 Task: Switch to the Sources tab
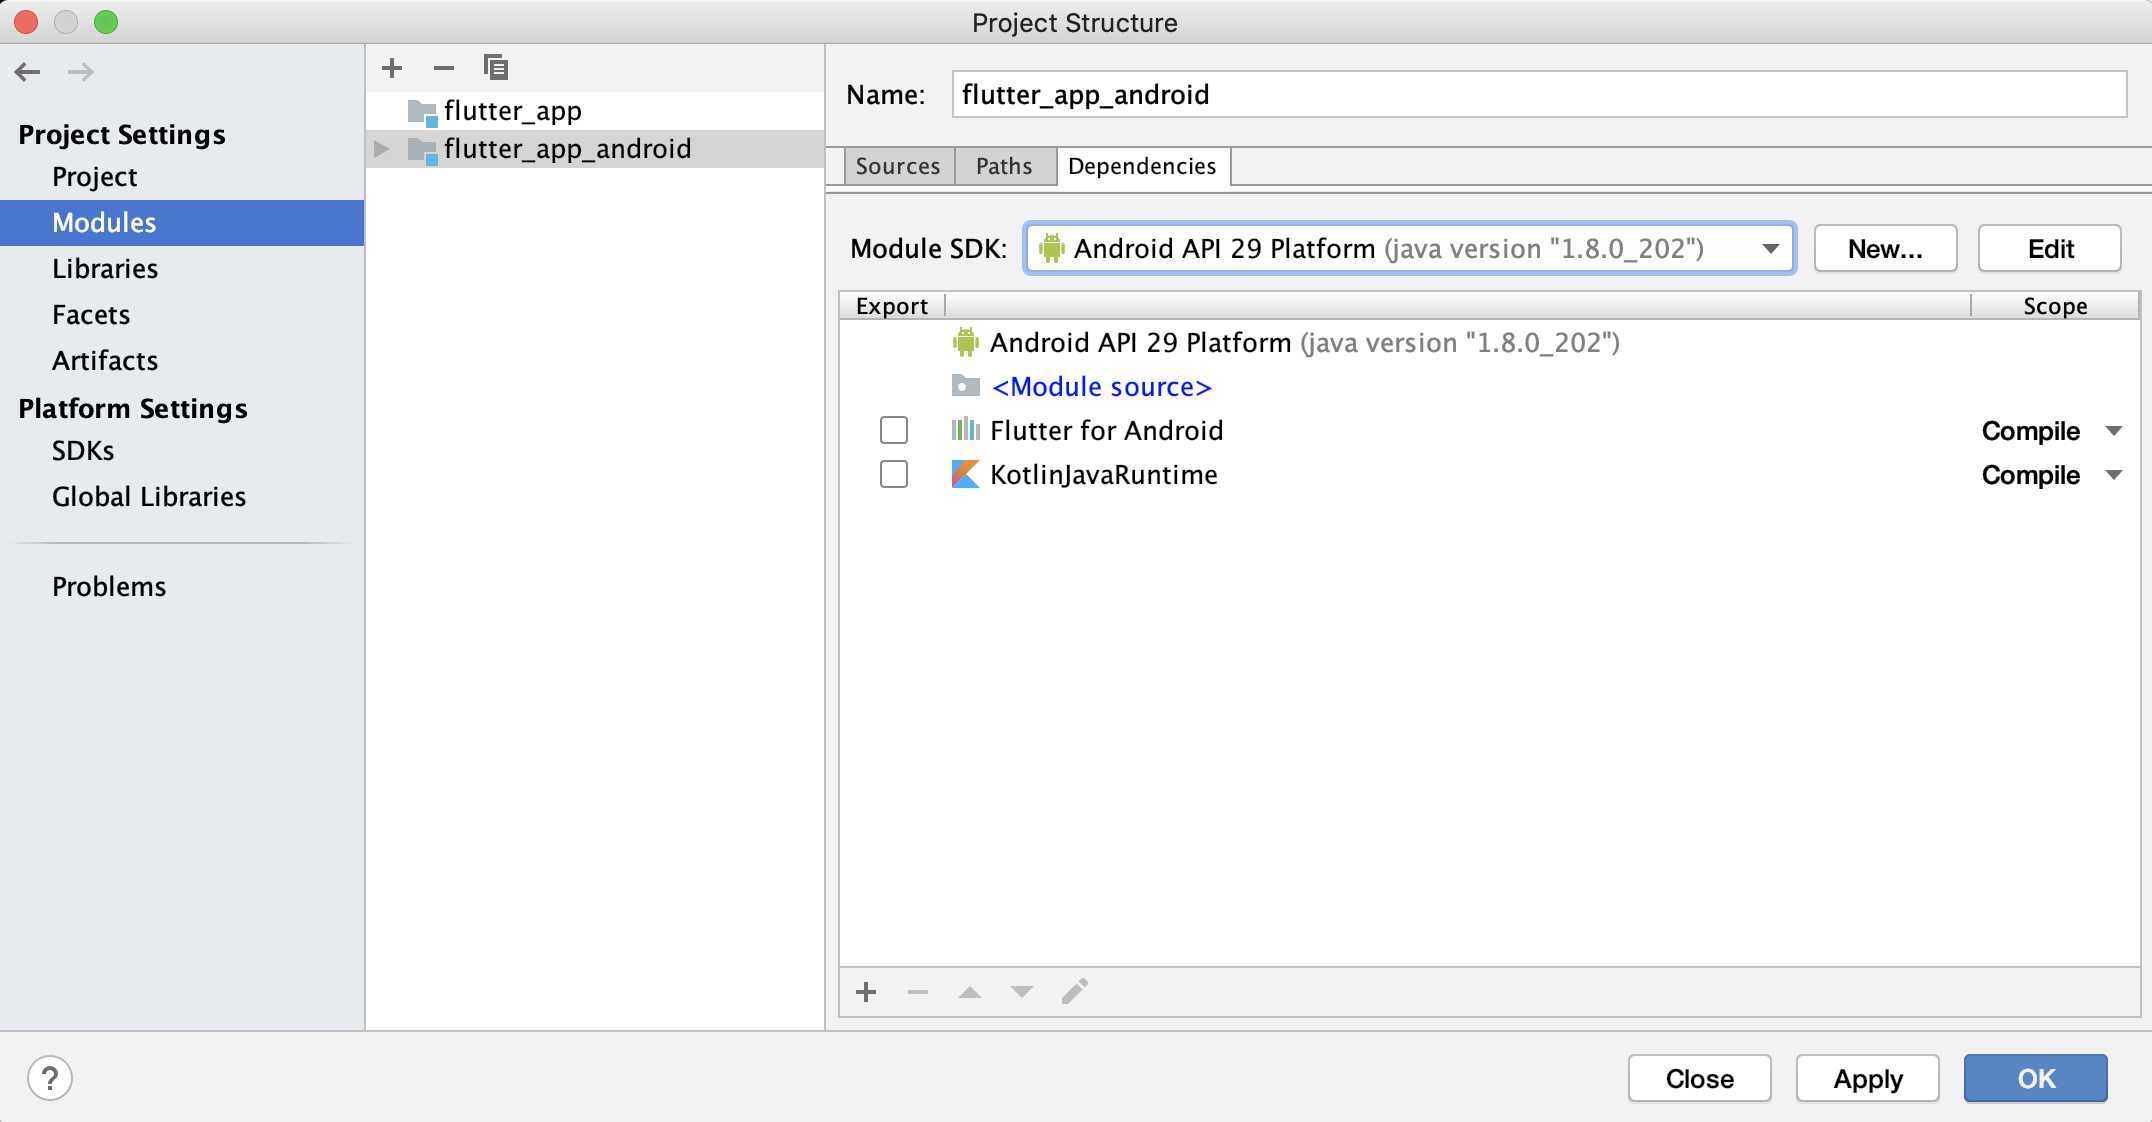click(x=898, y=166)
